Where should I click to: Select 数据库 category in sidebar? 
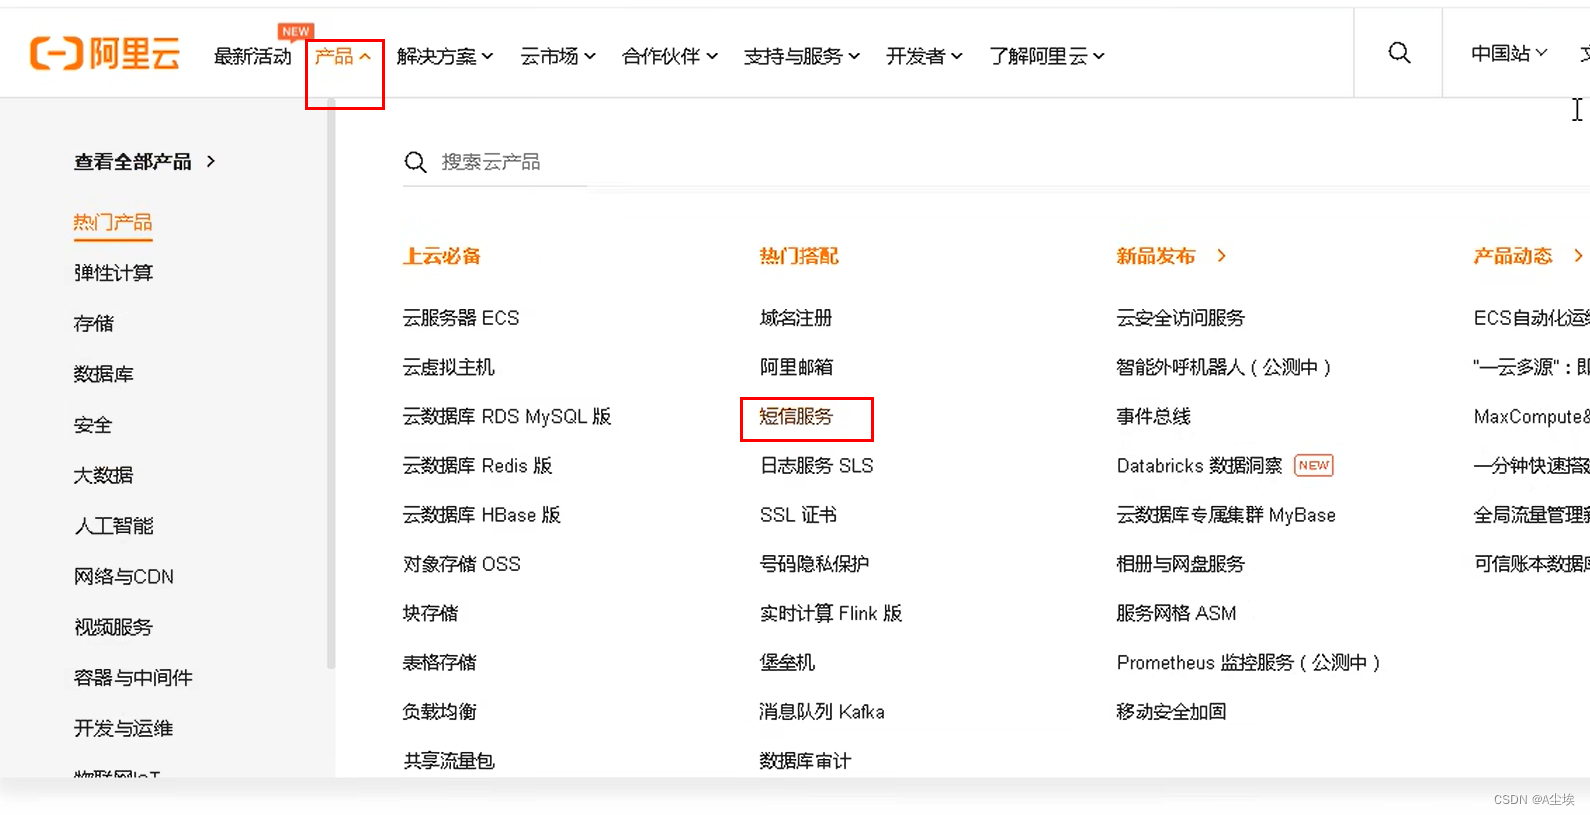pyautogui.click(x=103, y=374)
